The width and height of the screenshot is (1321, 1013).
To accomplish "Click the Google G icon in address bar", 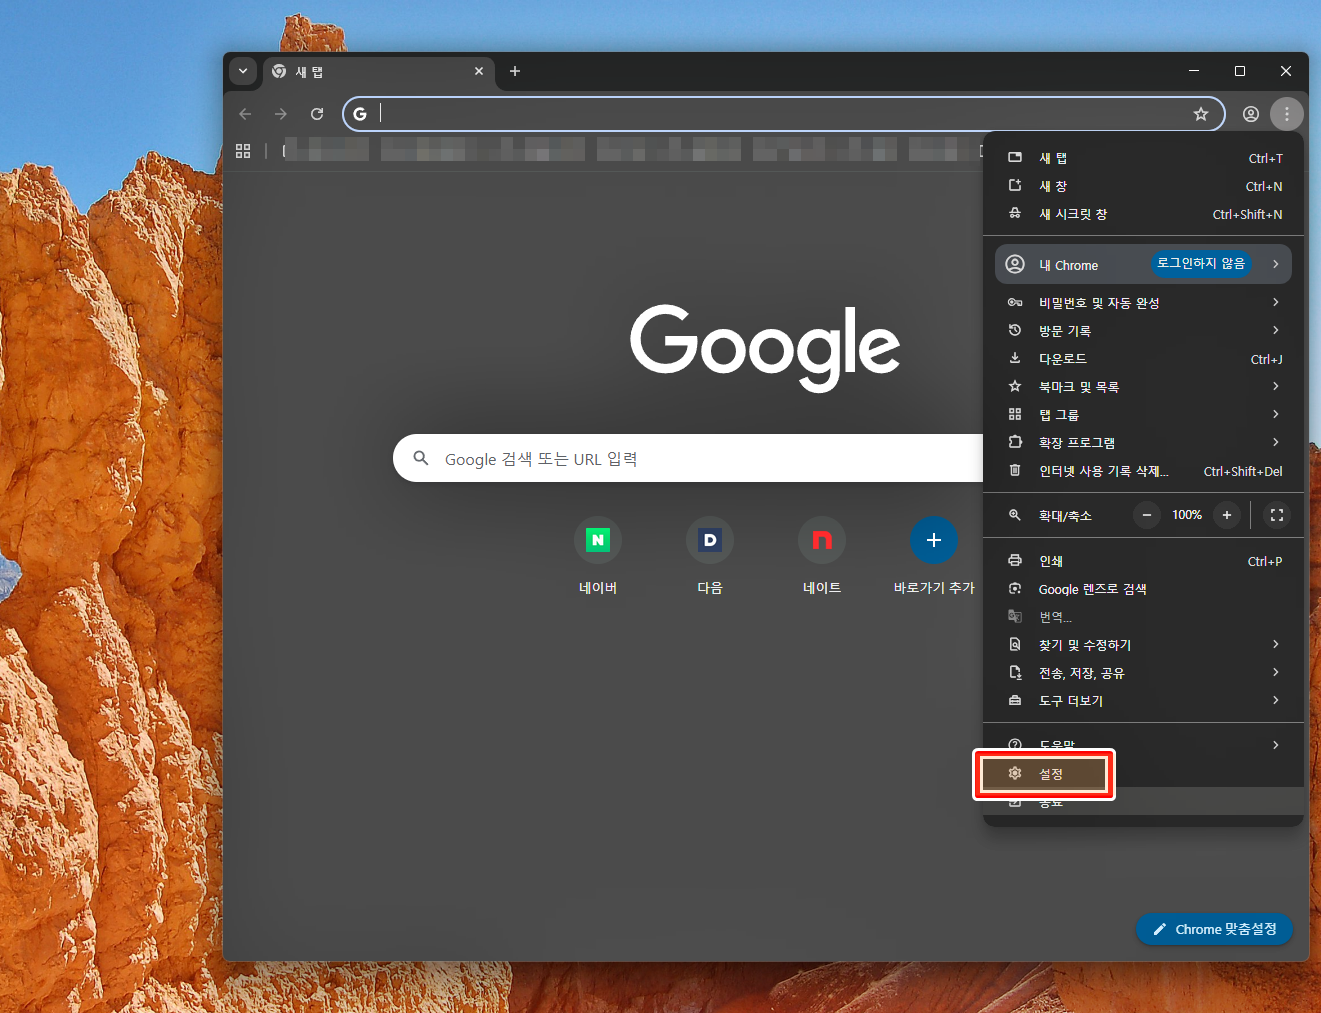I will point(360,114).
